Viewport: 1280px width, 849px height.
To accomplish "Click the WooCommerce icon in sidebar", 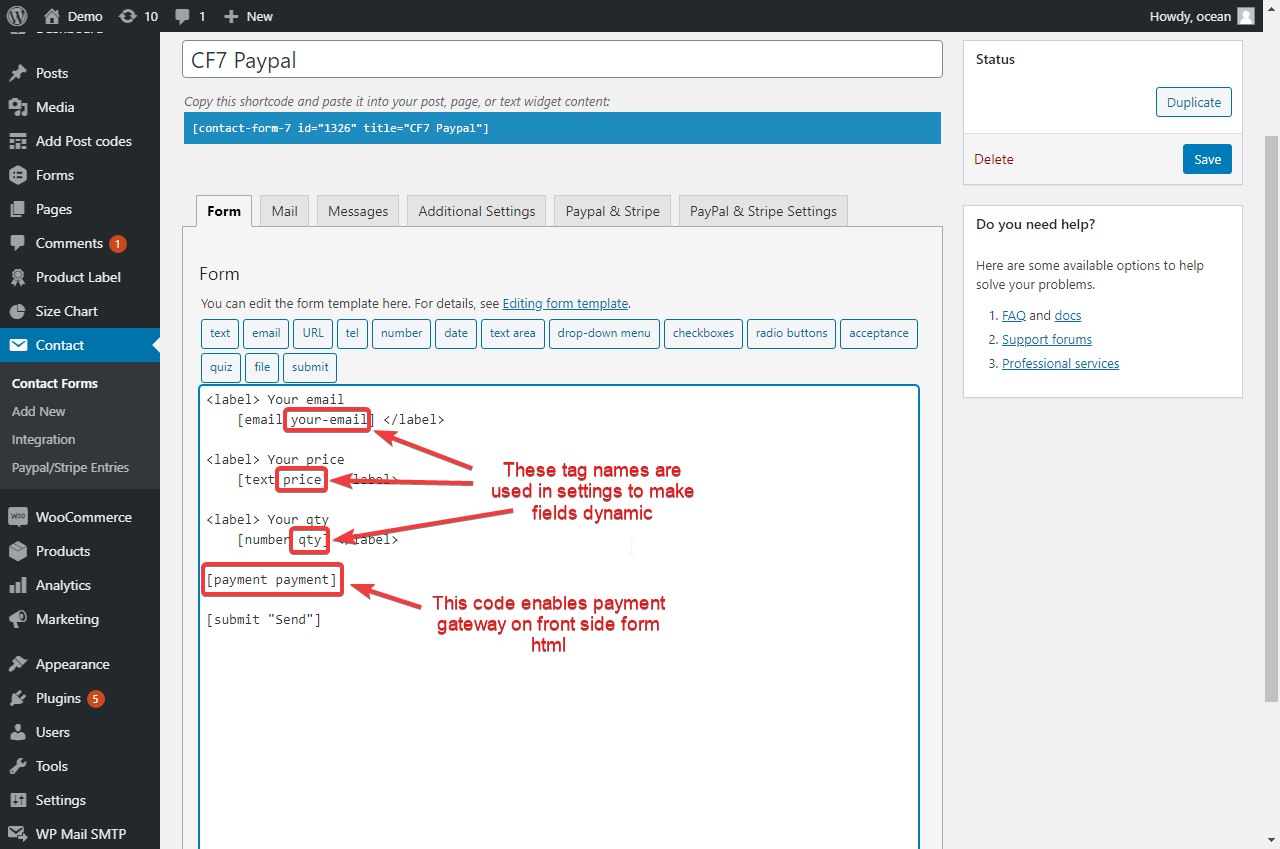I will click(x=17, y=517).
